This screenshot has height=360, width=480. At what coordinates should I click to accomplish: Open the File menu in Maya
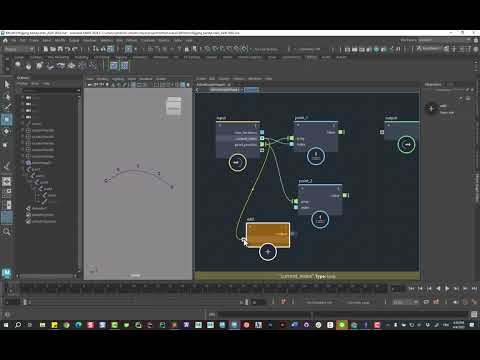pos(13,40)
